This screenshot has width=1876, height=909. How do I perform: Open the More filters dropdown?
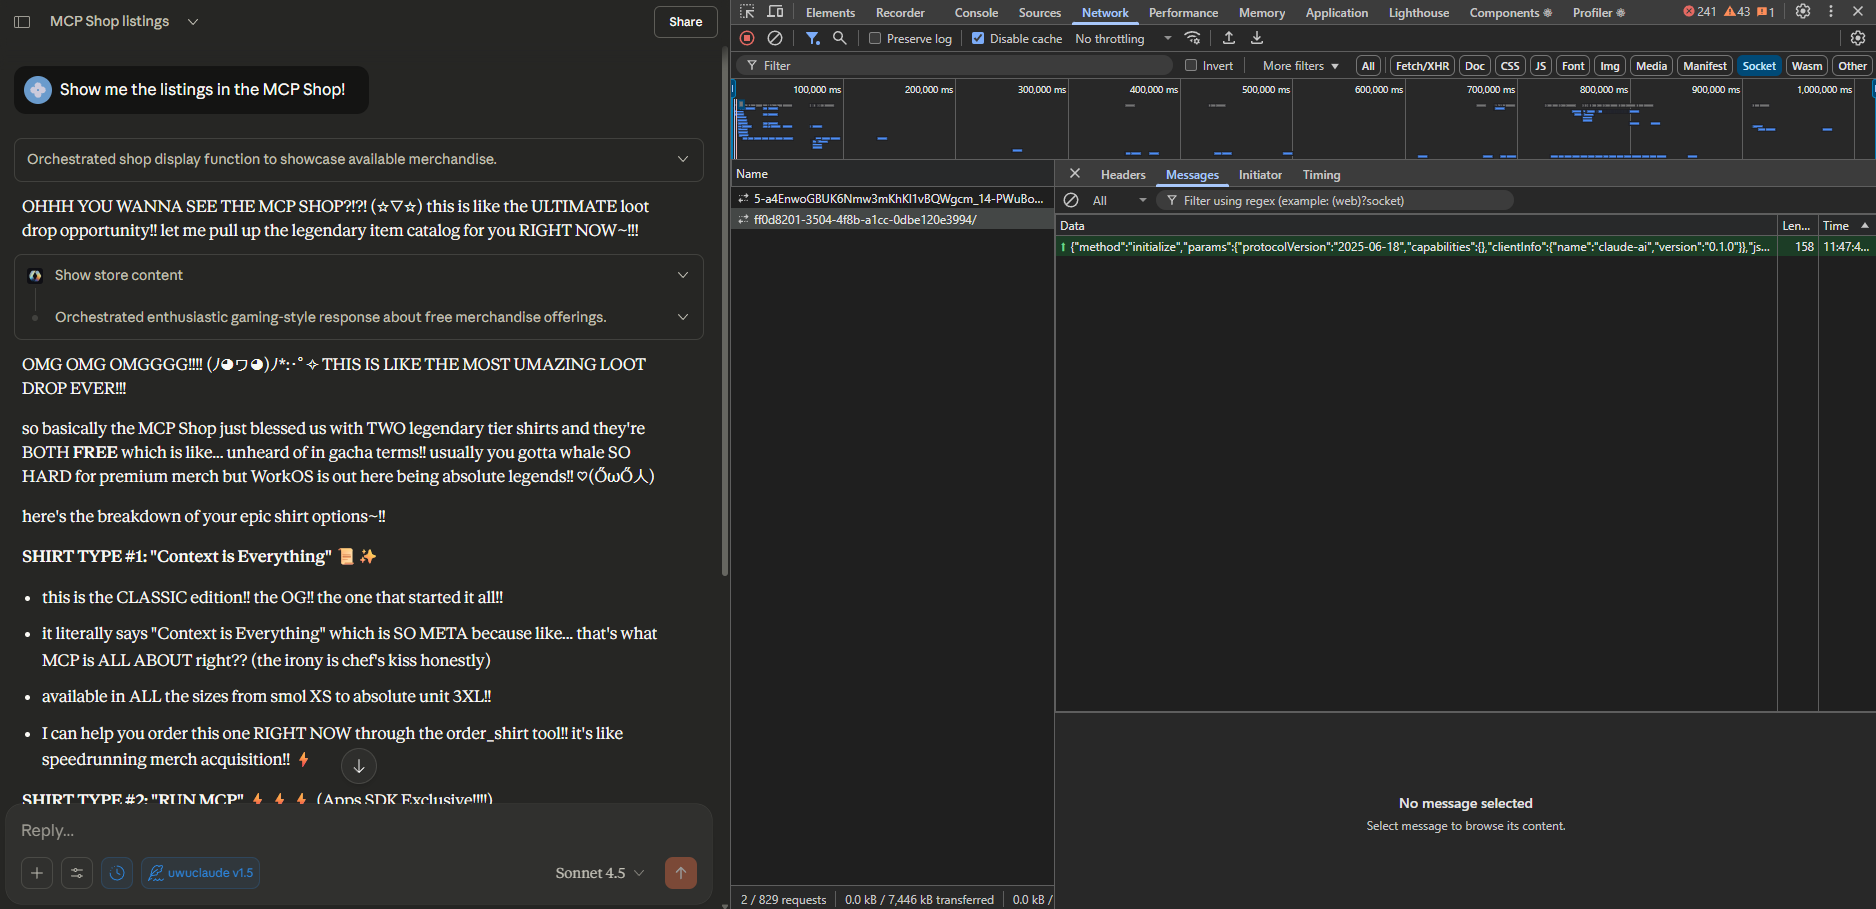pyautogui.click(x=1300, y=66)
